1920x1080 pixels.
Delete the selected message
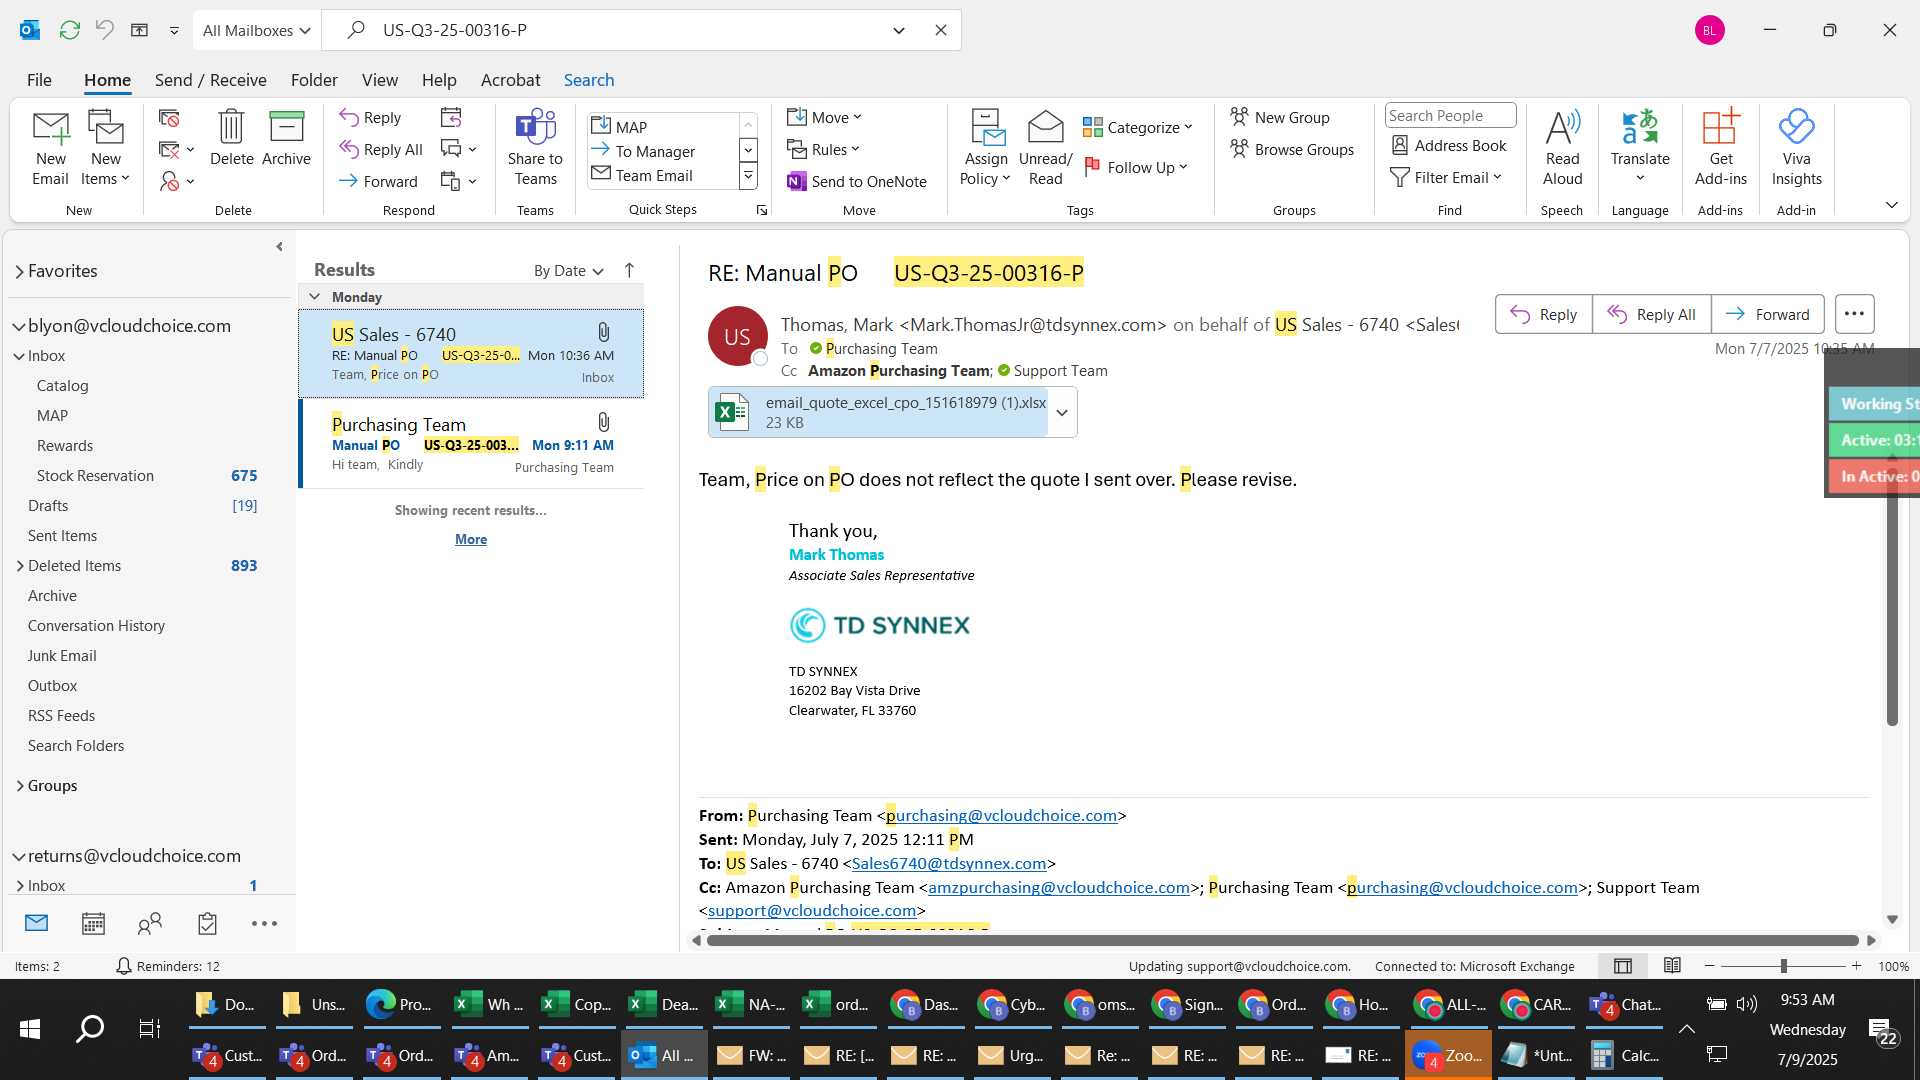231,138
